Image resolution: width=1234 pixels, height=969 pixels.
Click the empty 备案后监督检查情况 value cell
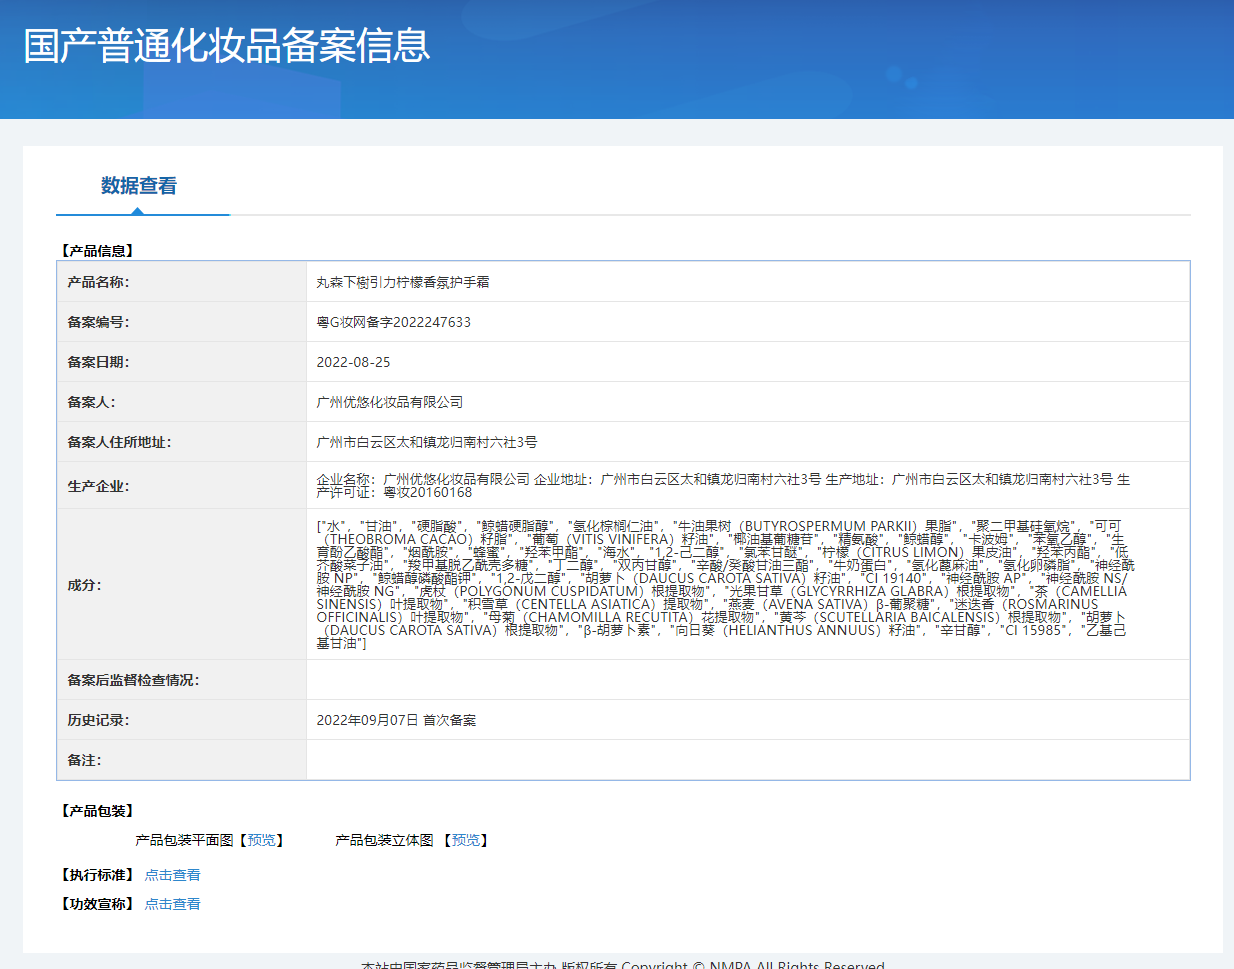click(x=747, y=680)
